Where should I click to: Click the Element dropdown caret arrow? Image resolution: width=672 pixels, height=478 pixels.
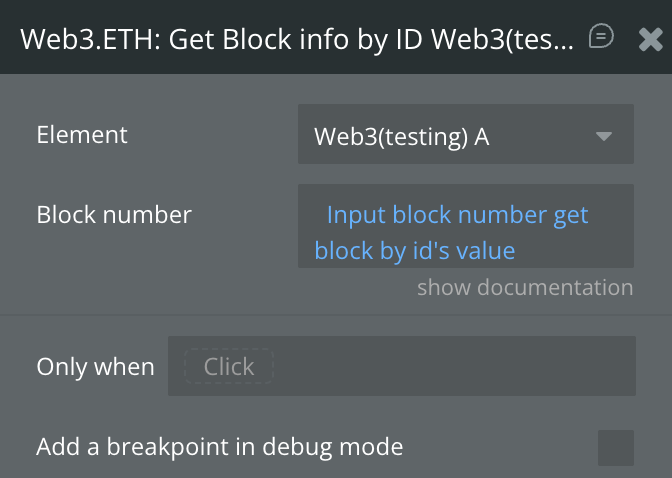pos(603,136)
